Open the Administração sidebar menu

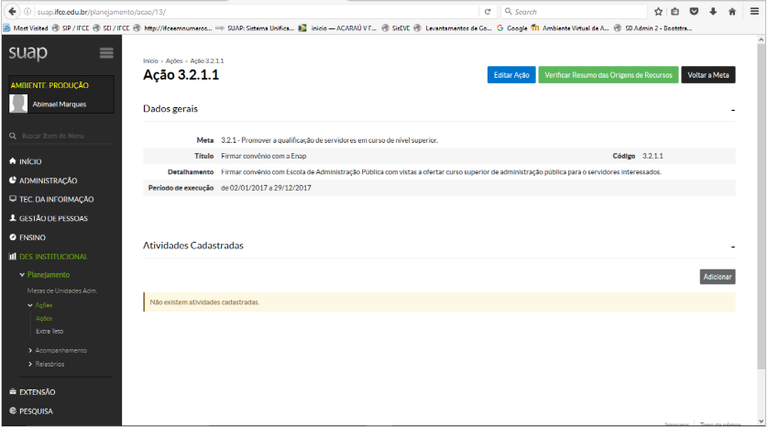[47, 180]
